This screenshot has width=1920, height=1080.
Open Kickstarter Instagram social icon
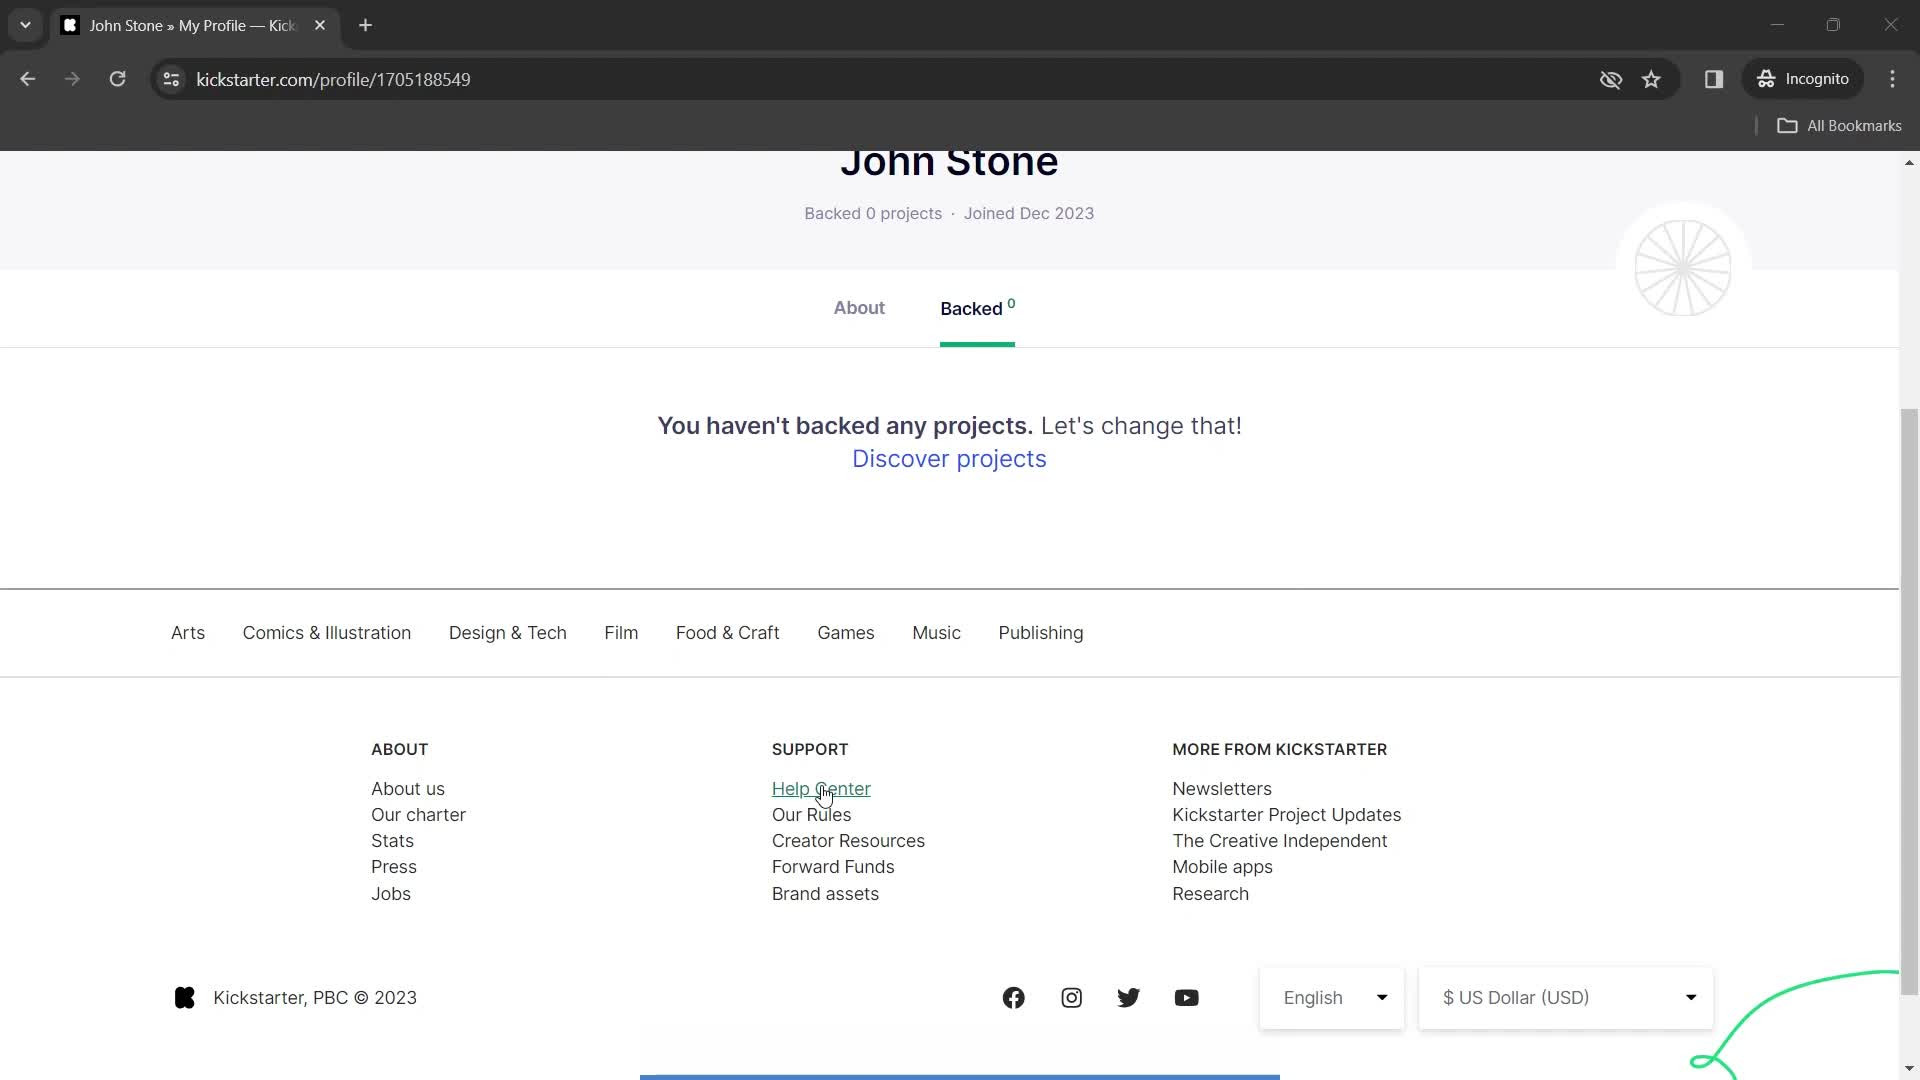coord(1072,997)
